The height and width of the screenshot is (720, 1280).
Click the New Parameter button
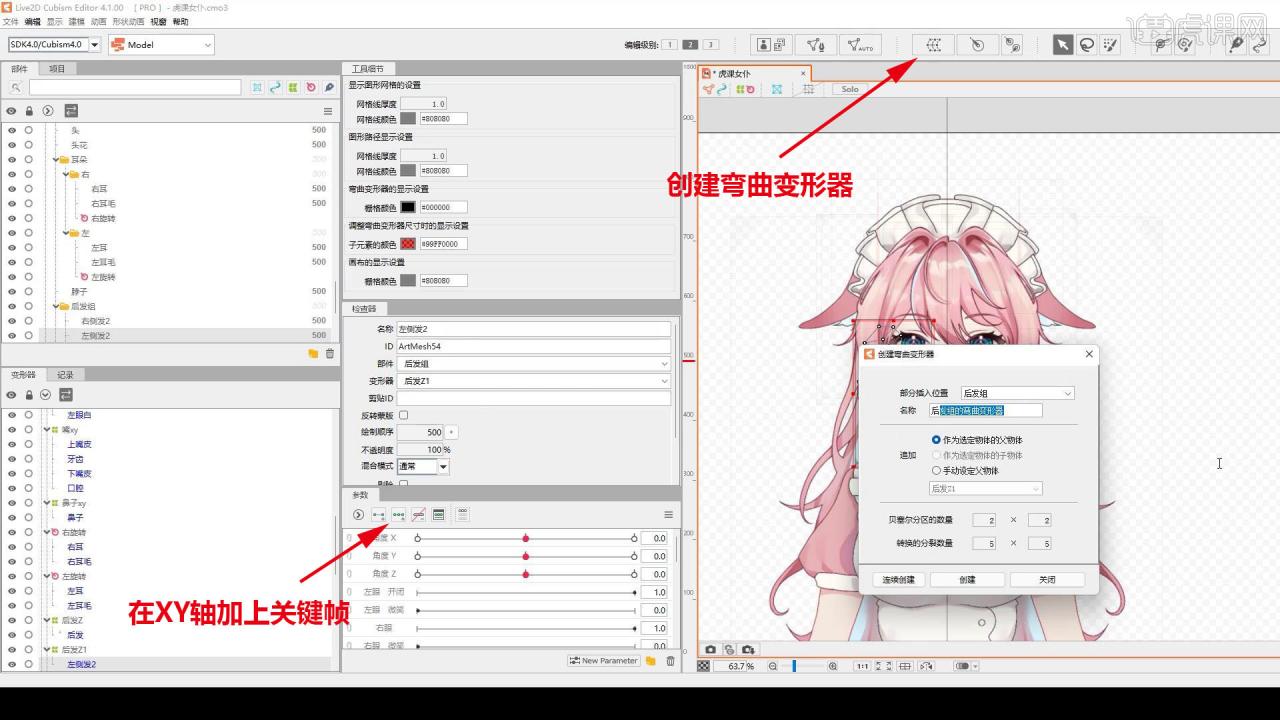pyautogui.click(x=604, y=661)
